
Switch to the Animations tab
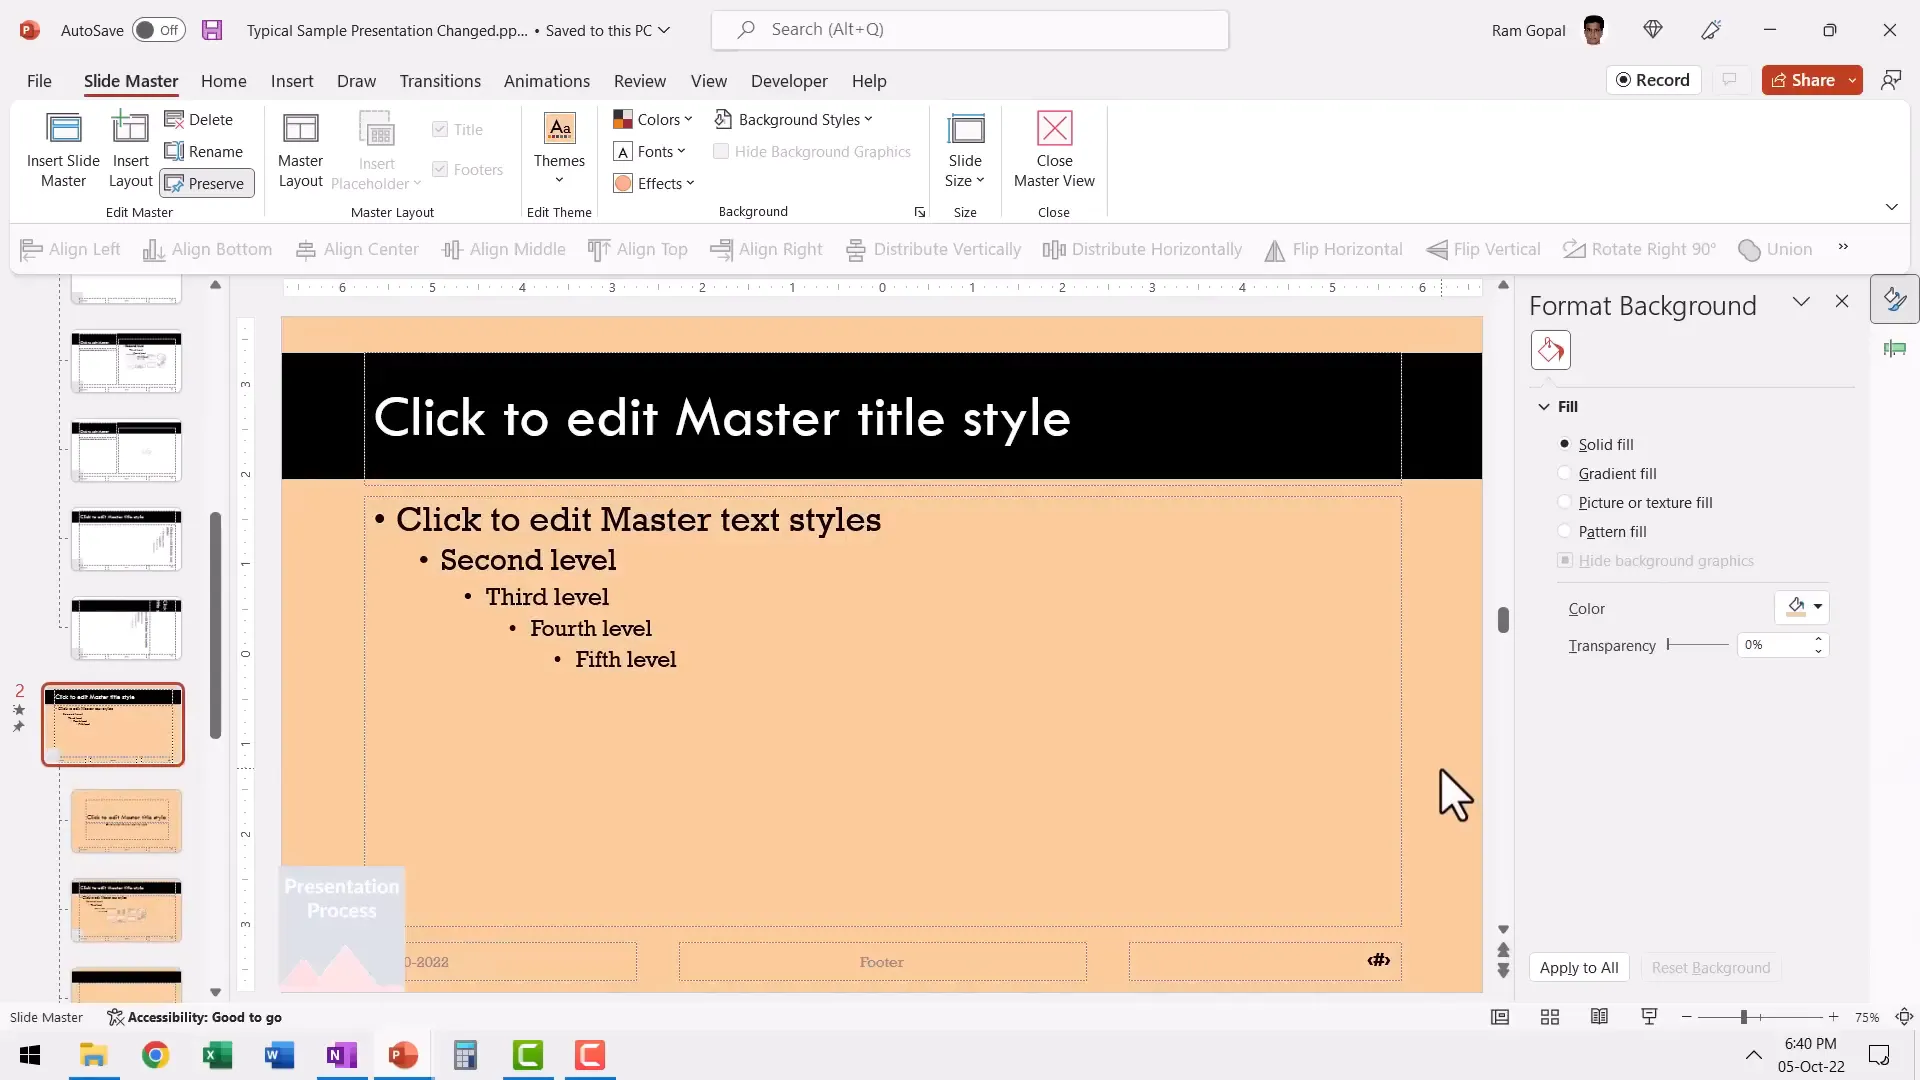pos(546,81)
